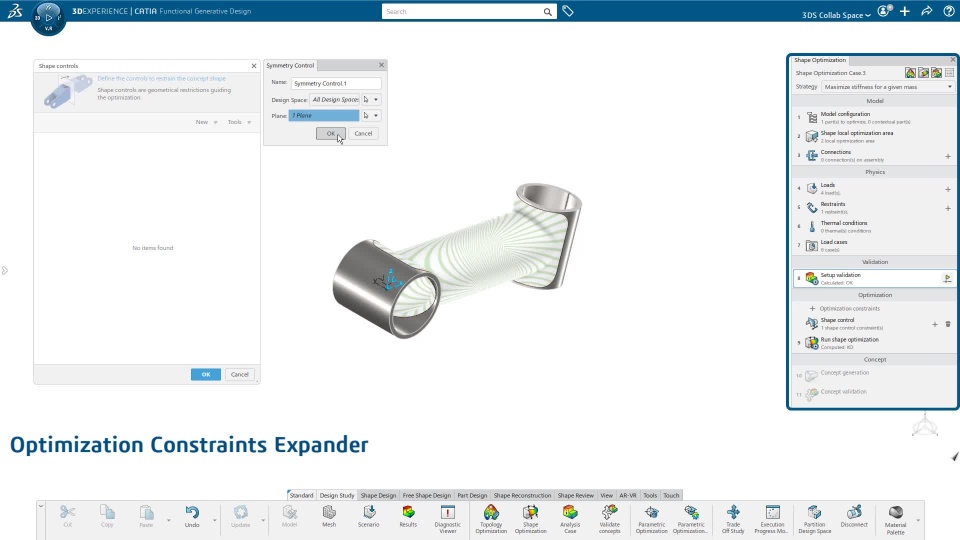The height and width of the screenshot is (540, 960).
Task: Open the Tools dropdown in Shape controls
Action: [x=239, y=122]
